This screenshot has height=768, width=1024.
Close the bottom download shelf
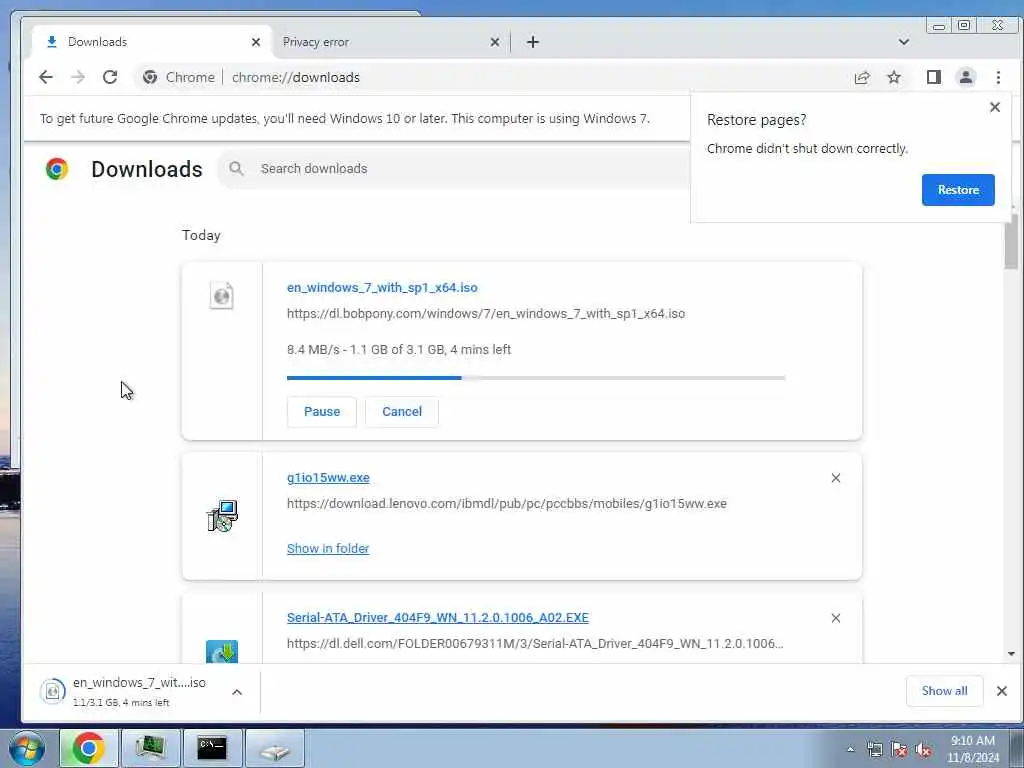point(1002,691)
